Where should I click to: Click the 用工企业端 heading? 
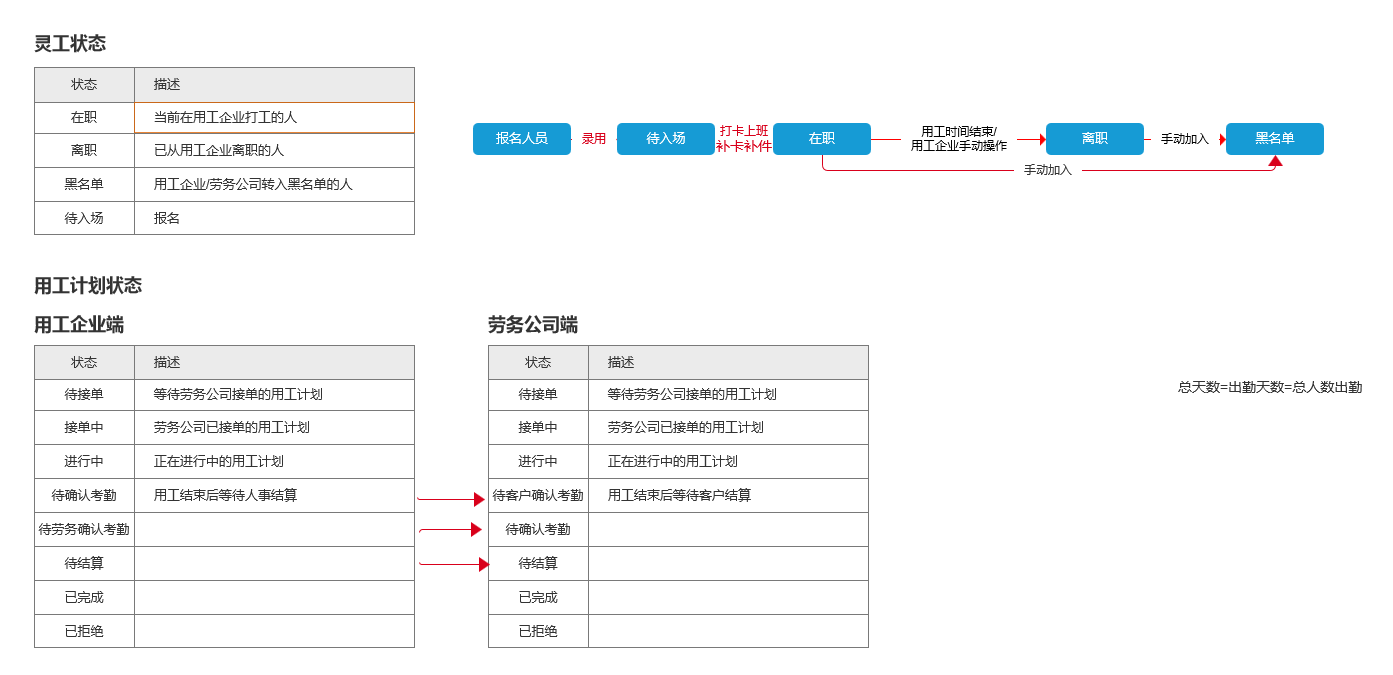pyautogui.click(x=79, y=324)
